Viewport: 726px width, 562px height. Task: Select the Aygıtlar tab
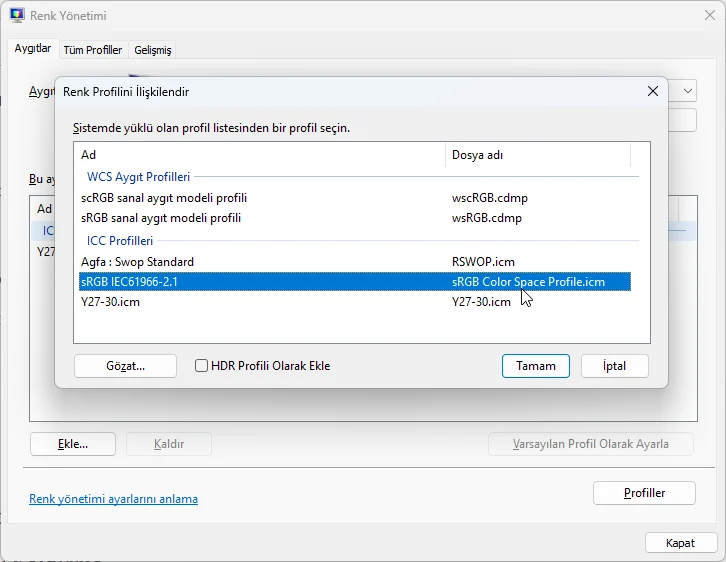coord(32,48)
